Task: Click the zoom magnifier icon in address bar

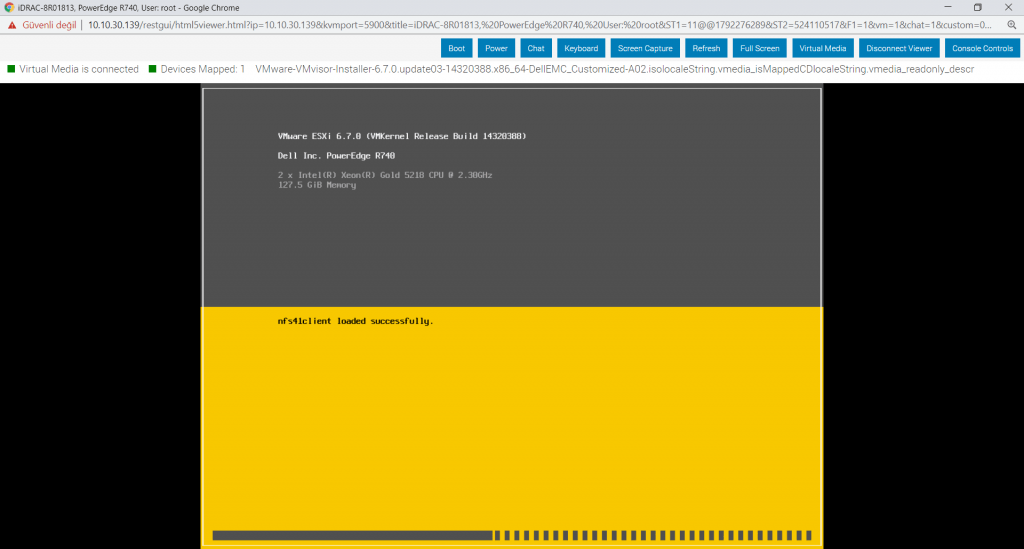Action: coord(1011,24)
